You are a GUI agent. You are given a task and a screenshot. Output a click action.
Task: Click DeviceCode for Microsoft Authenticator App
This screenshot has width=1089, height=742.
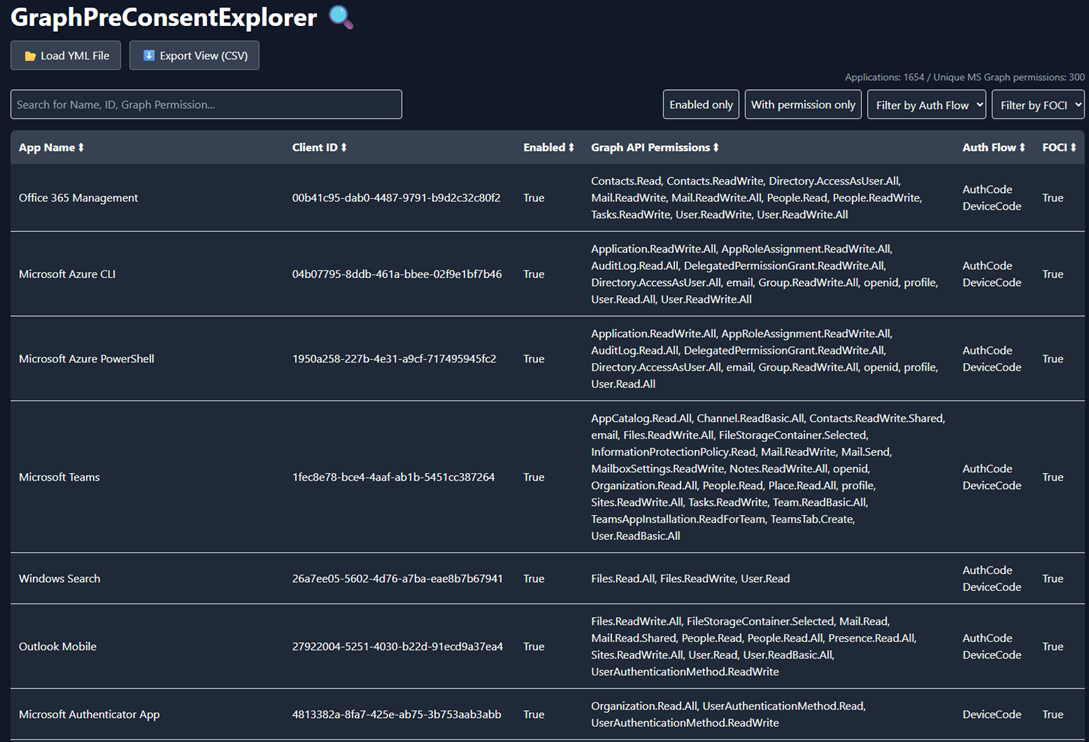992,715
